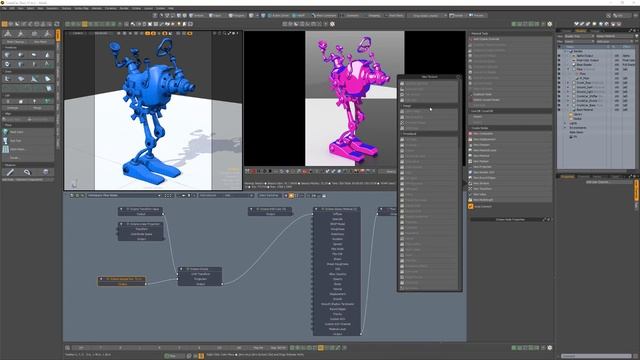Collapse the Procedural section in Add Texture popup
Viewport: 640px width, 360px height.
429,133
